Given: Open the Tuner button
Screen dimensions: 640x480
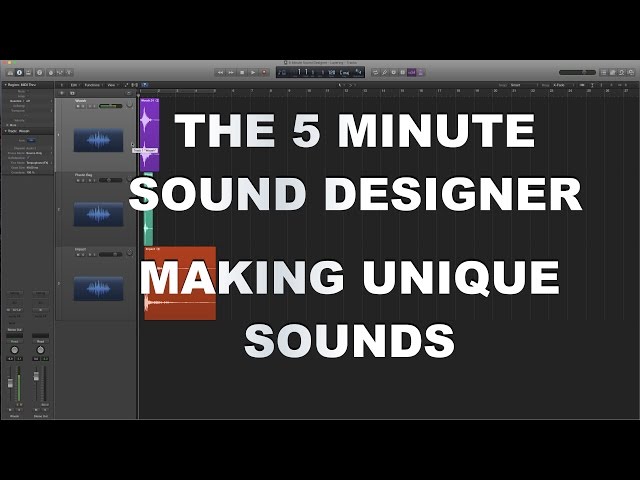Looking at the screenshot, I should [384, 73].
